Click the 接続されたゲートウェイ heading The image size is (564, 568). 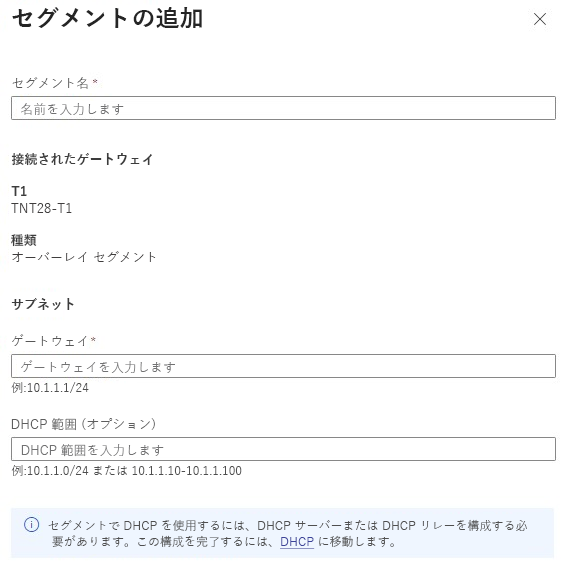click(83, 159)
